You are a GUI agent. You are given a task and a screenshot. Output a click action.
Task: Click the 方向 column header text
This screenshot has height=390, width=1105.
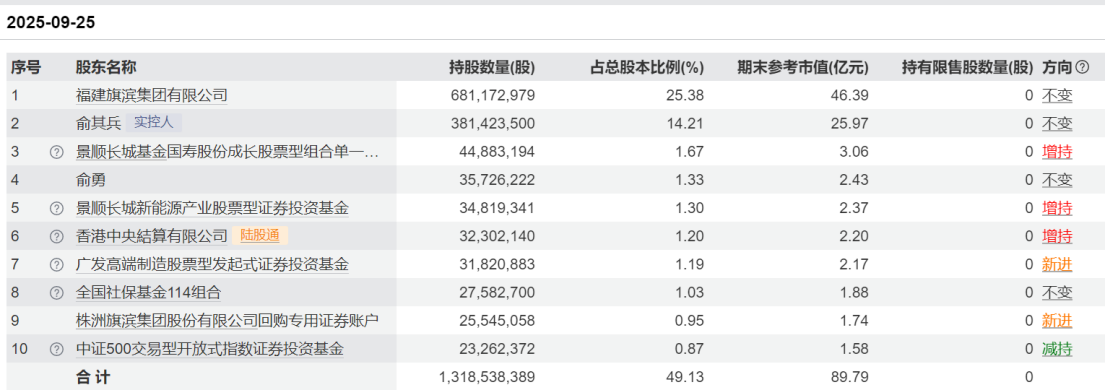coord(1057,68)
